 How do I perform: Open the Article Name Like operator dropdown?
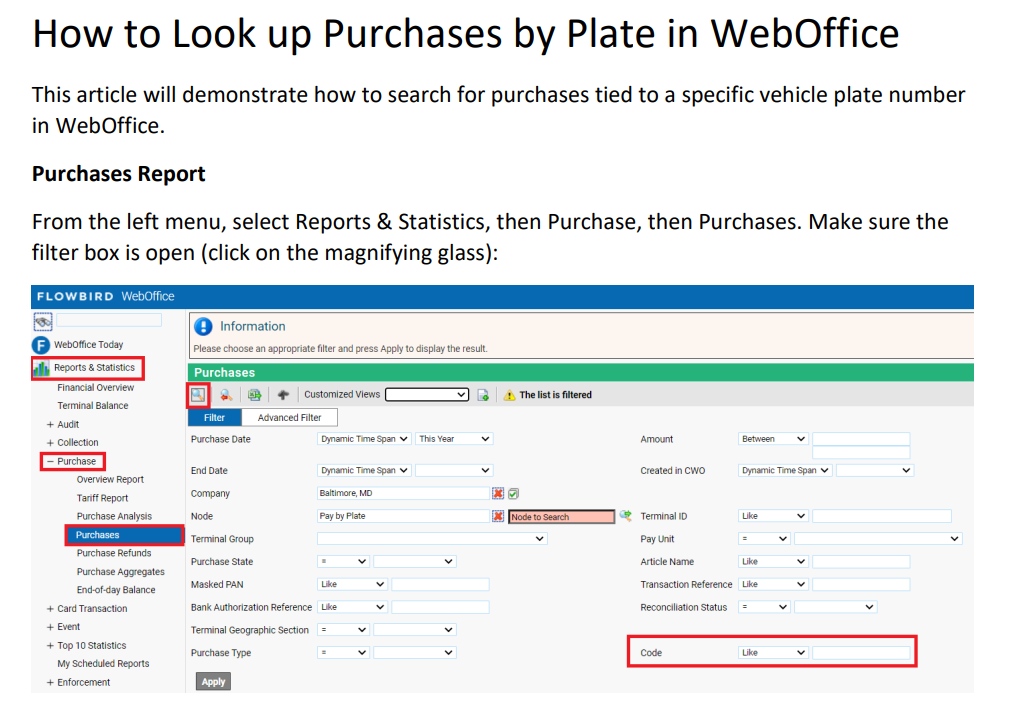click(773, 561)
